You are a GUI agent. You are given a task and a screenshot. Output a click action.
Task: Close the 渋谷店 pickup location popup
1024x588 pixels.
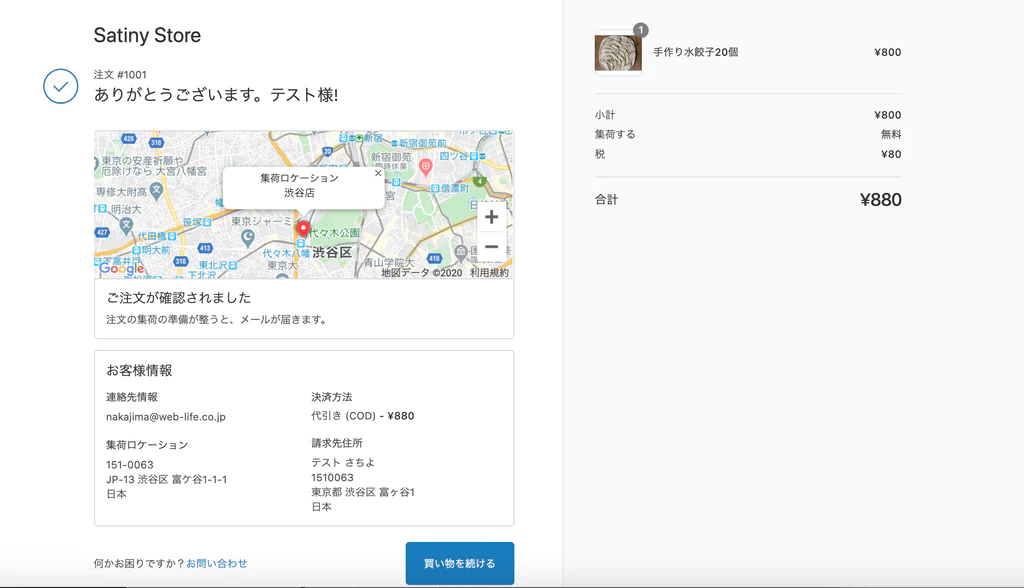[378, 173]
